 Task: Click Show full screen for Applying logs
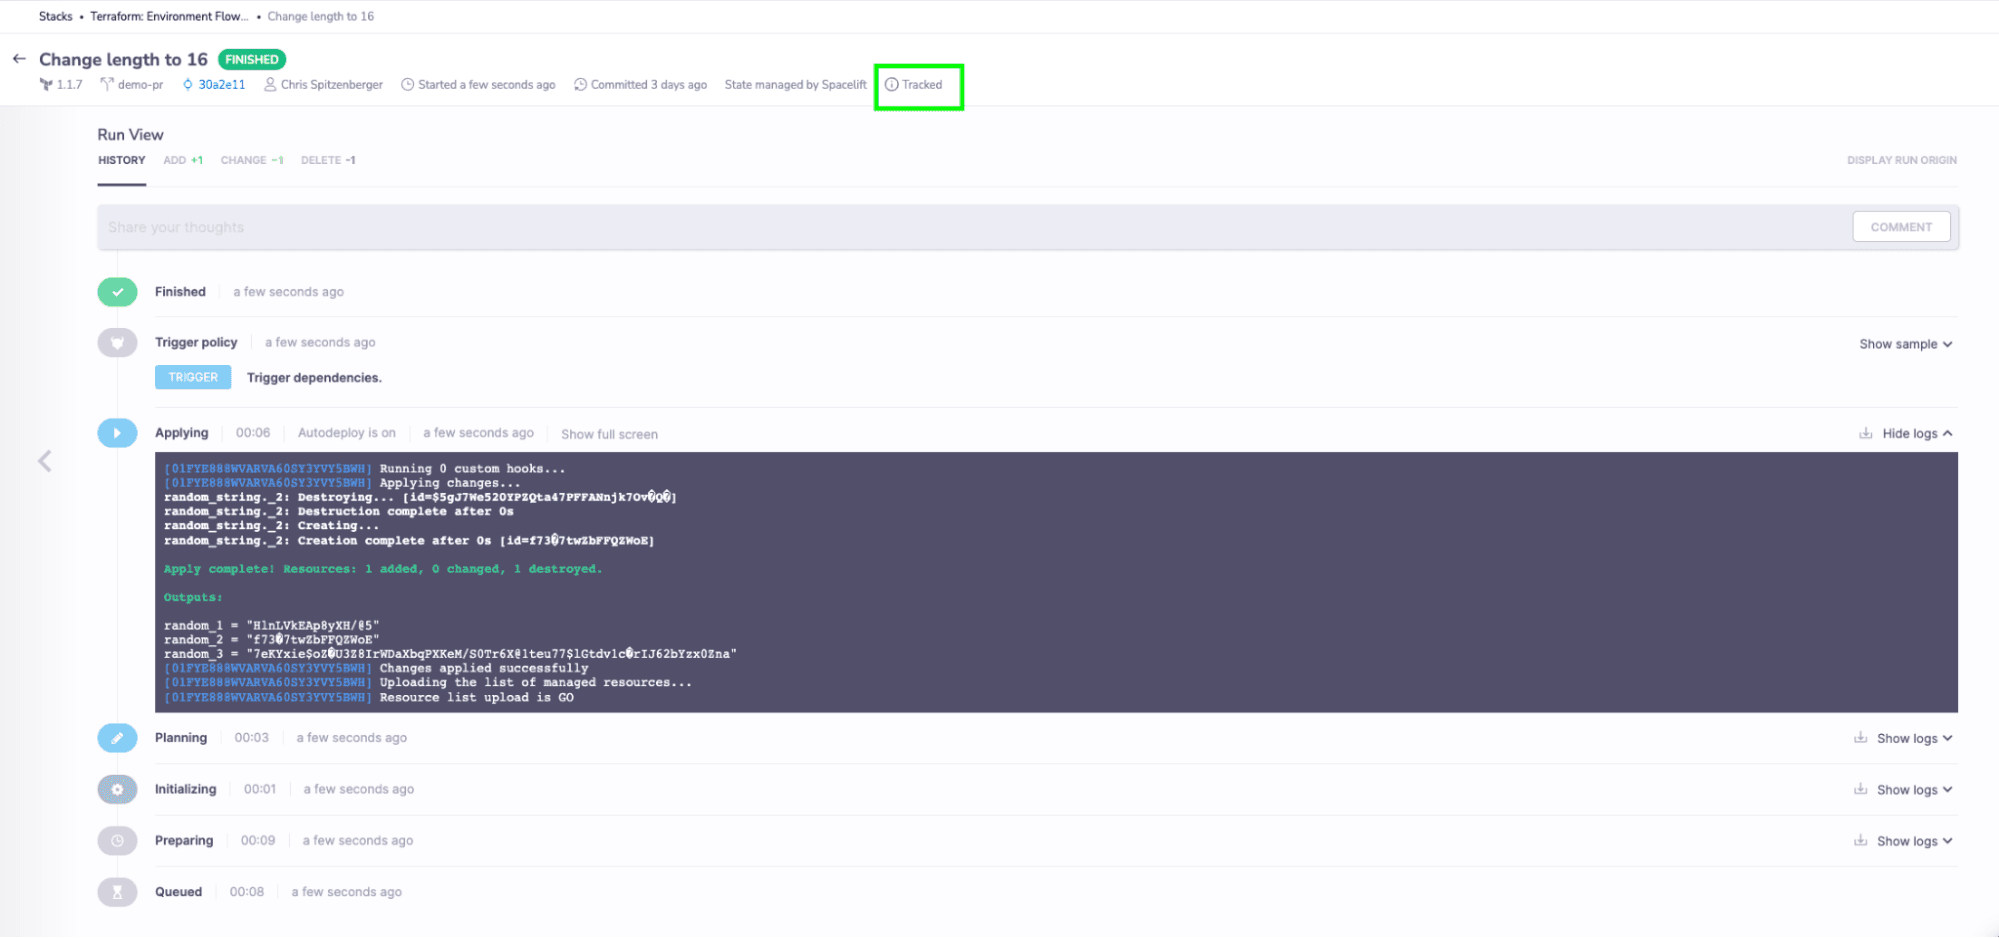[x=609, y=434]
